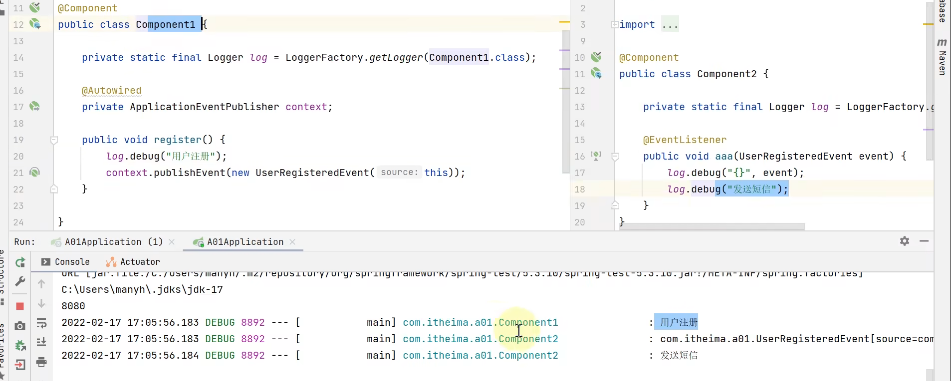951x381 pixels.
Task: Click the register method name
Action: 178,140
